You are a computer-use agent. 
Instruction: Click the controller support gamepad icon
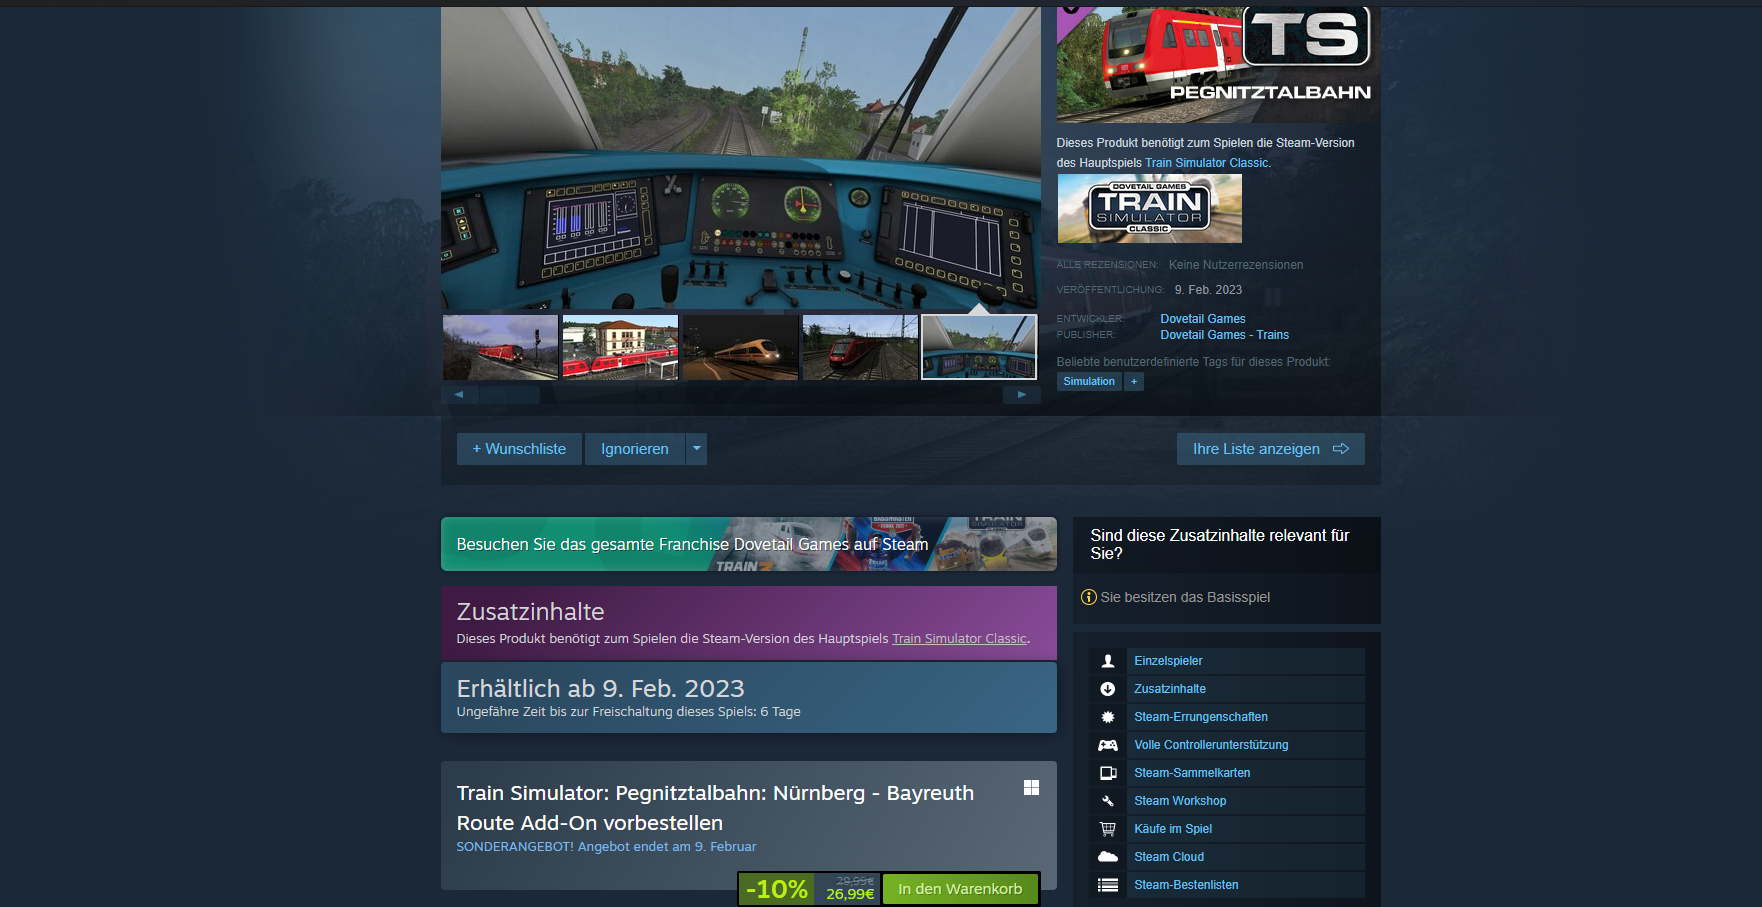[x=1107, y=745]
